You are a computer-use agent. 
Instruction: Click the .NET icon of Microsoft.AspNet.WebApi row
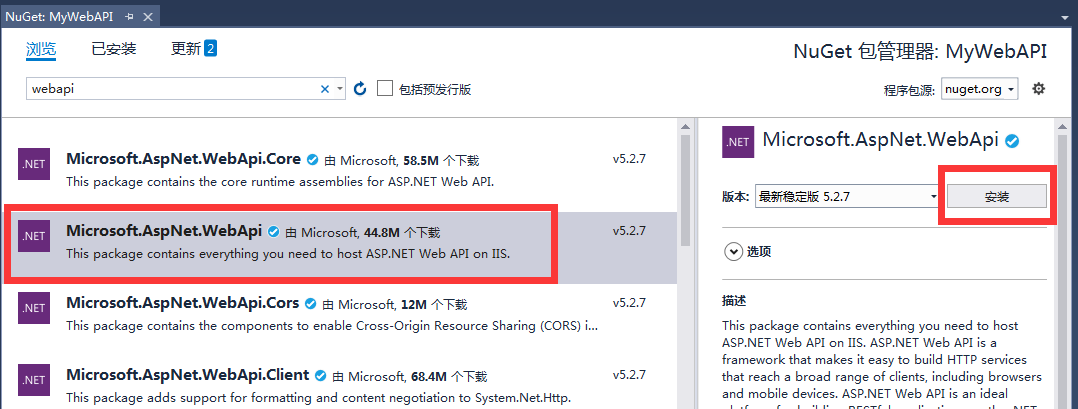coord(34,236)
